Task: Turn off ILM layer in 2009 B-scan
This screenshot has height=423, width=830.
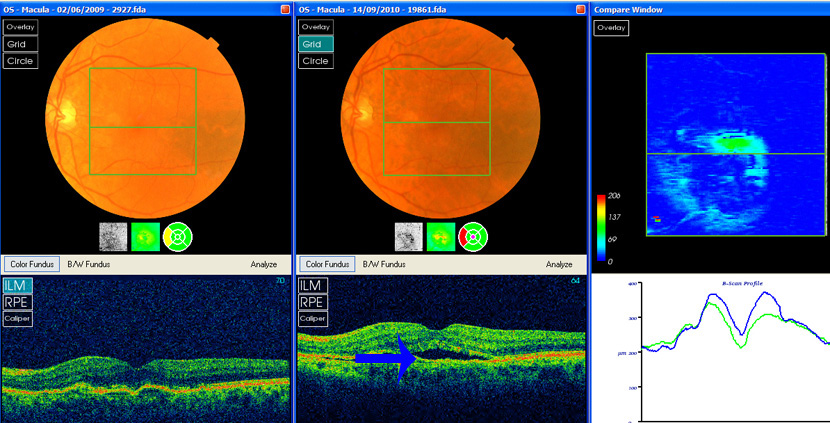Action: [17, 286]
